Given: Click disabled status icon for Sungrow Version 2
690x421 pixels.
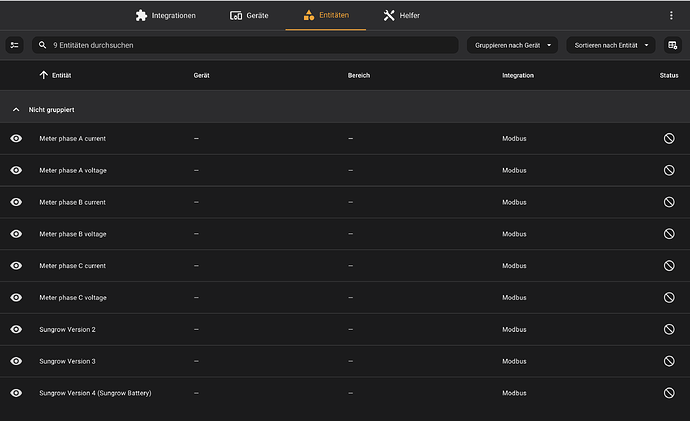Looking at the screenshot, I should point(669,329).
